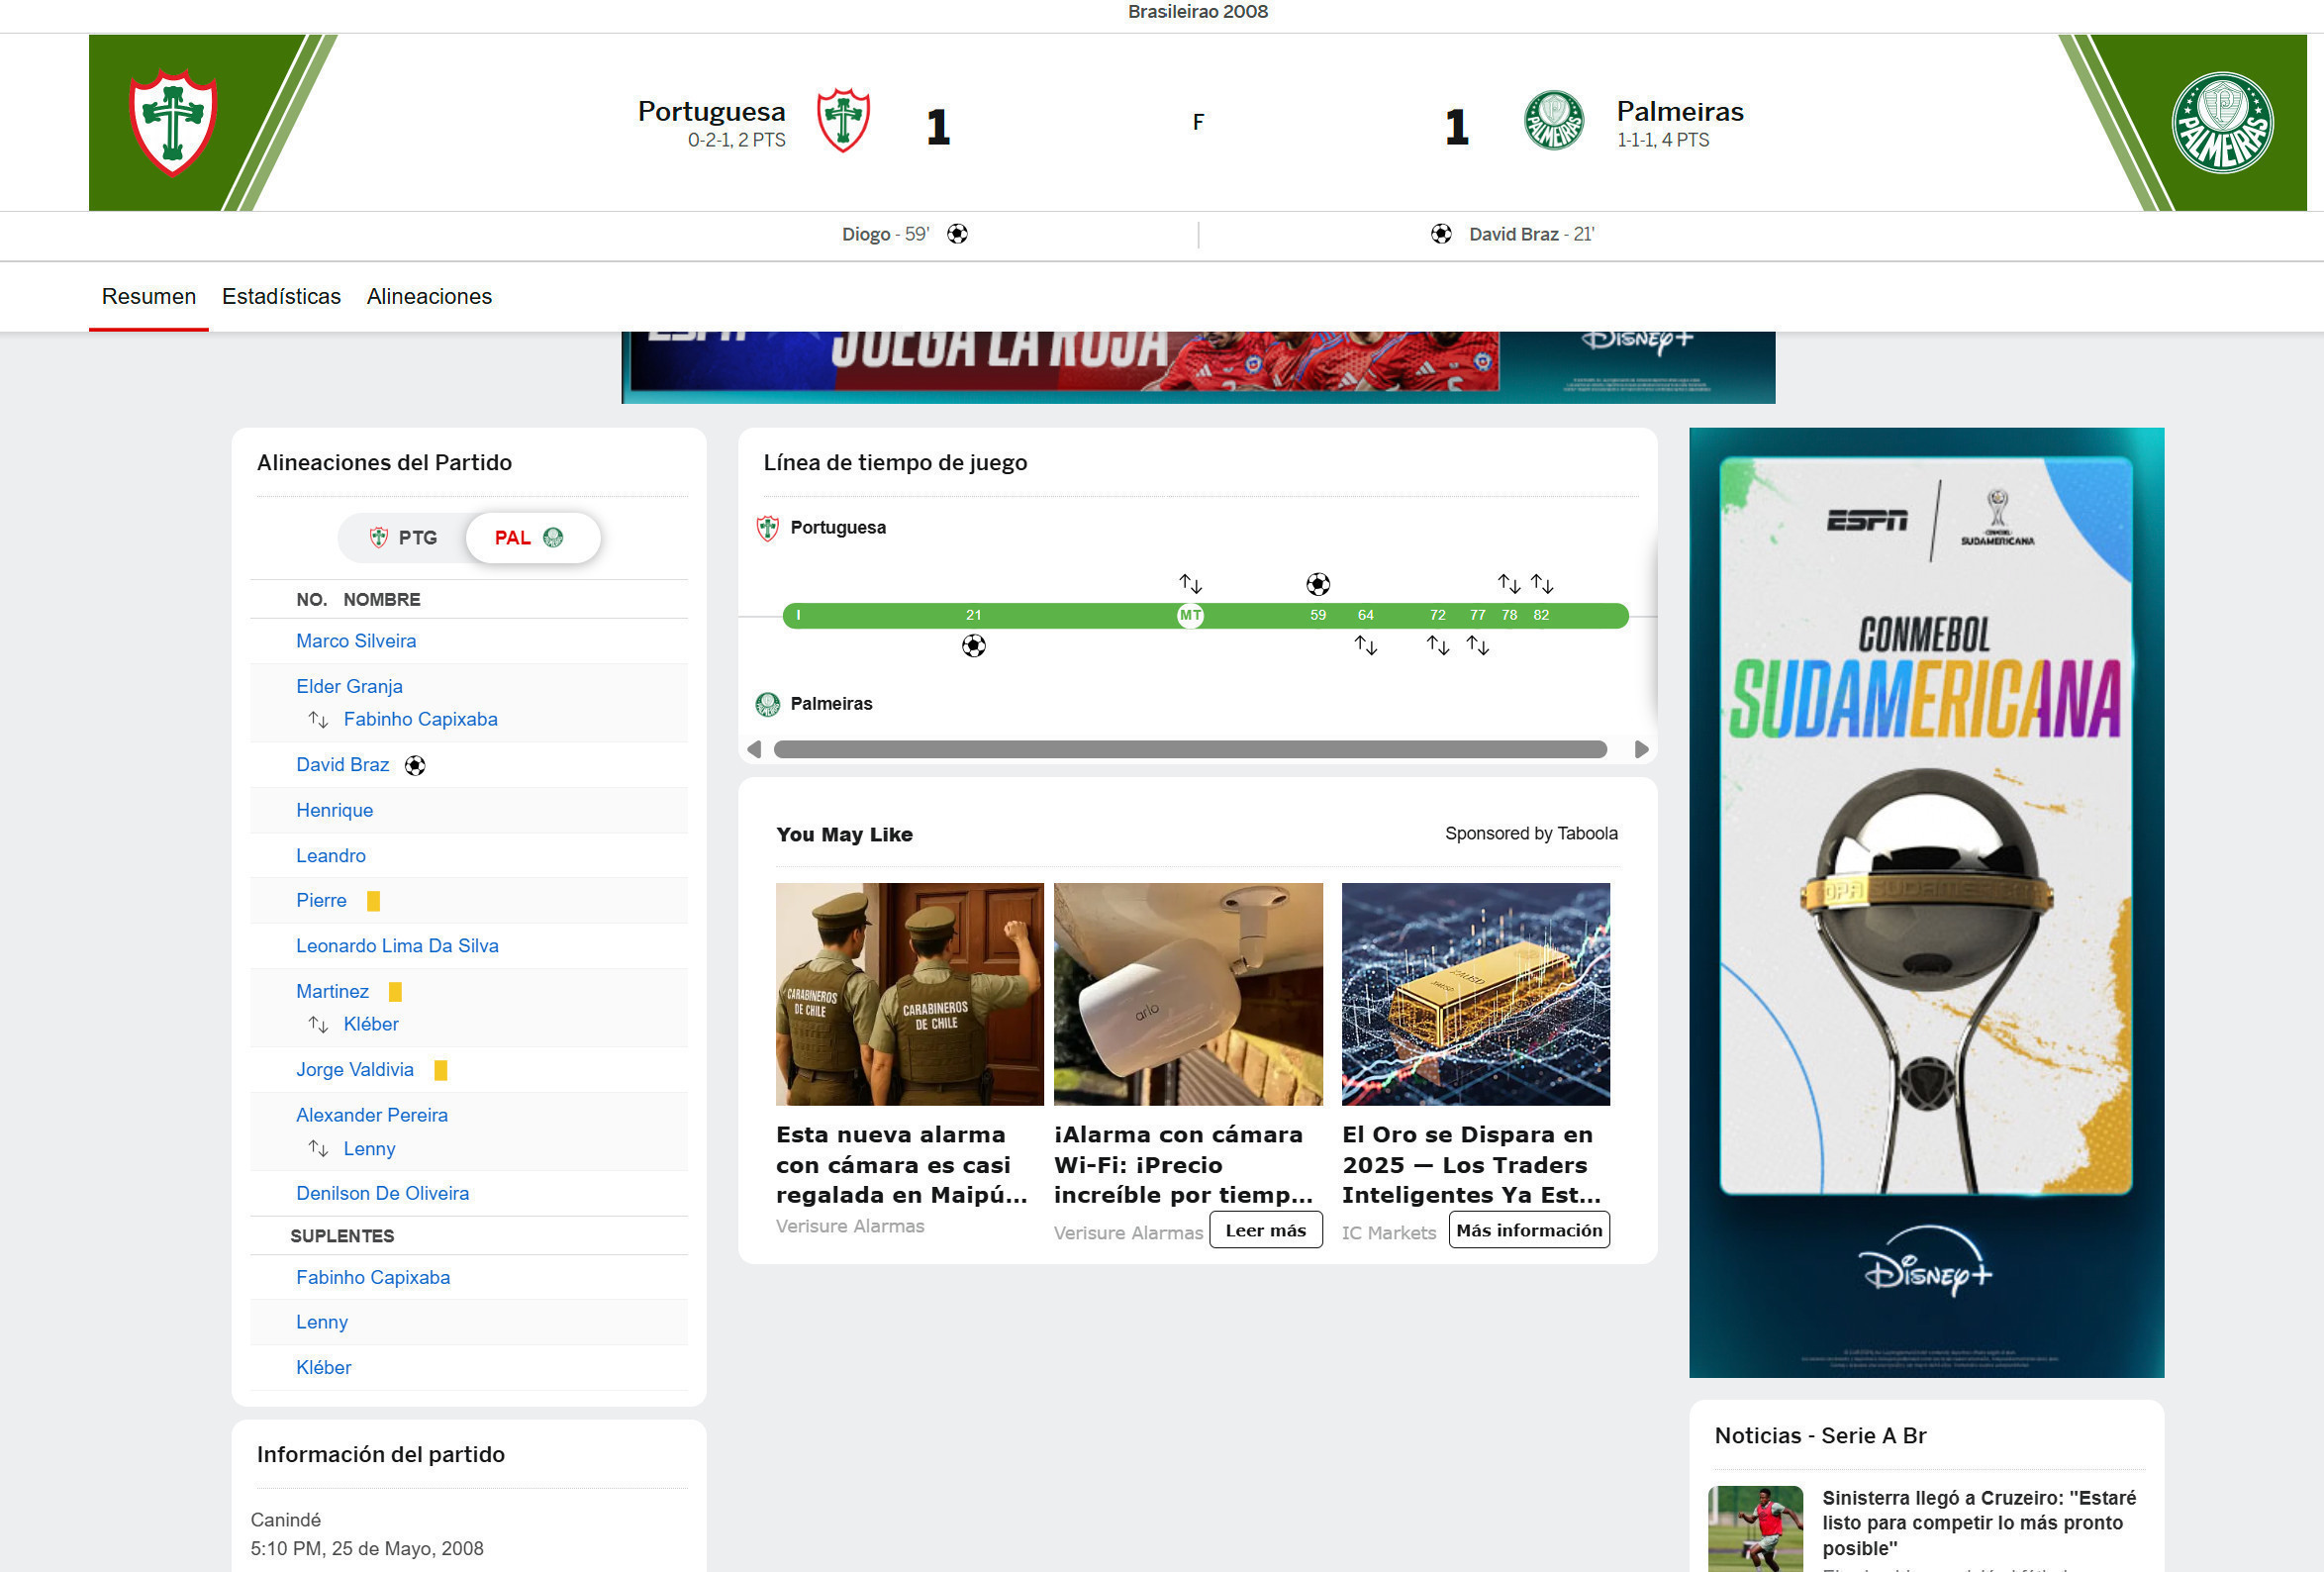Open the Sinisterra news thumbnail image
Image resolution: width=2324 pixels, height=1572 pixels.
click(1755, 1530)
